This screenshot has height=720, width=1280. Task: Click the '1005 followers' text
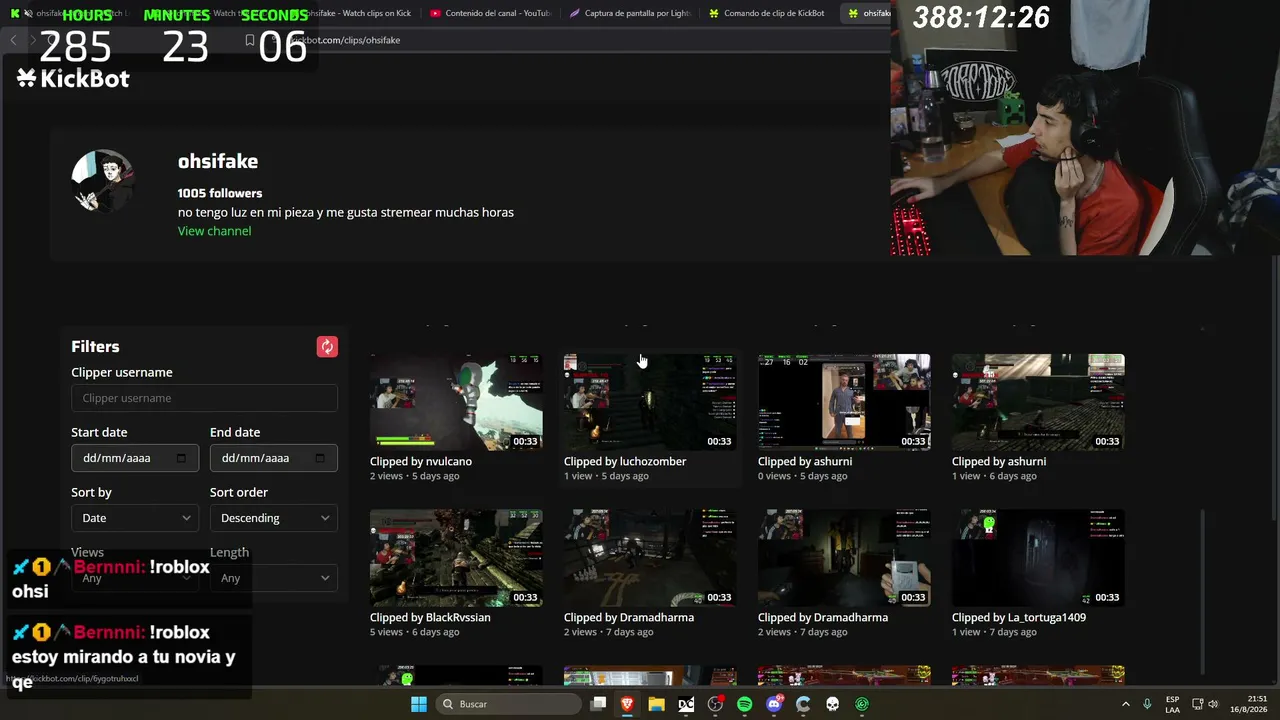click(x=220, y=193)
